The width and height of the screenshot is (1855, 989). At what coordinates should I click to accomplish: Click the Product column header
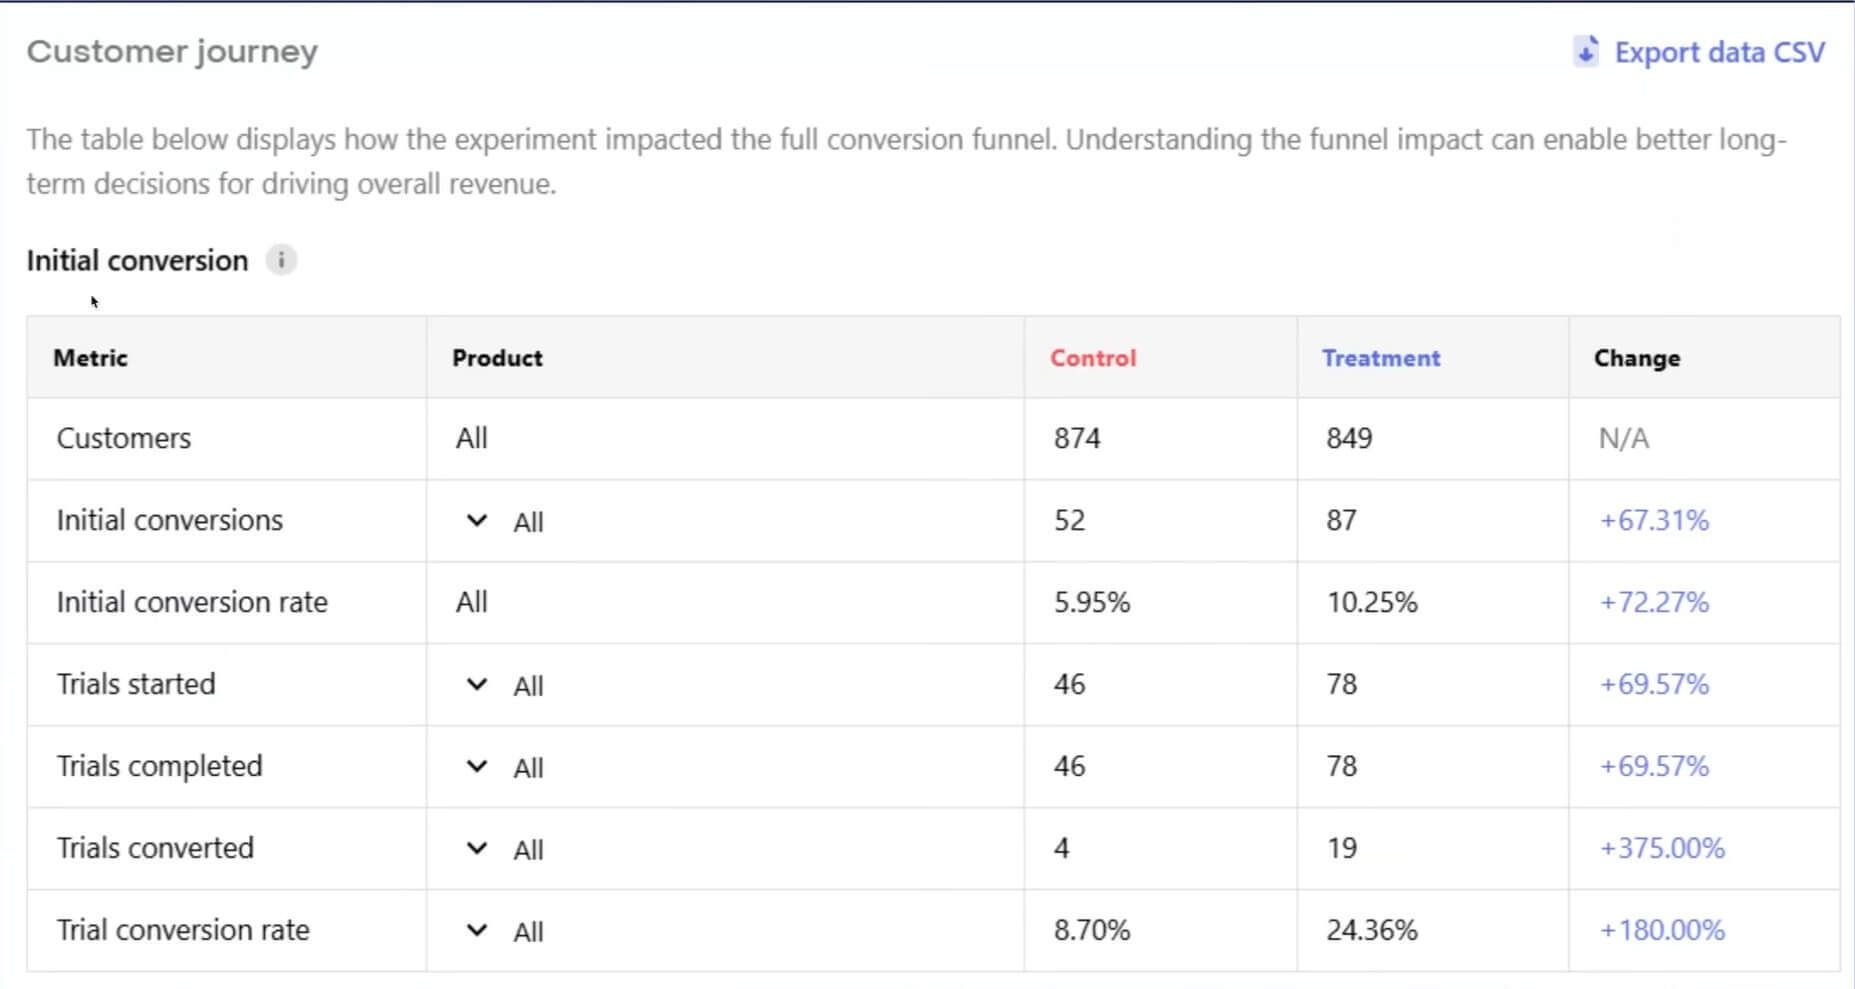click(497, 358)
